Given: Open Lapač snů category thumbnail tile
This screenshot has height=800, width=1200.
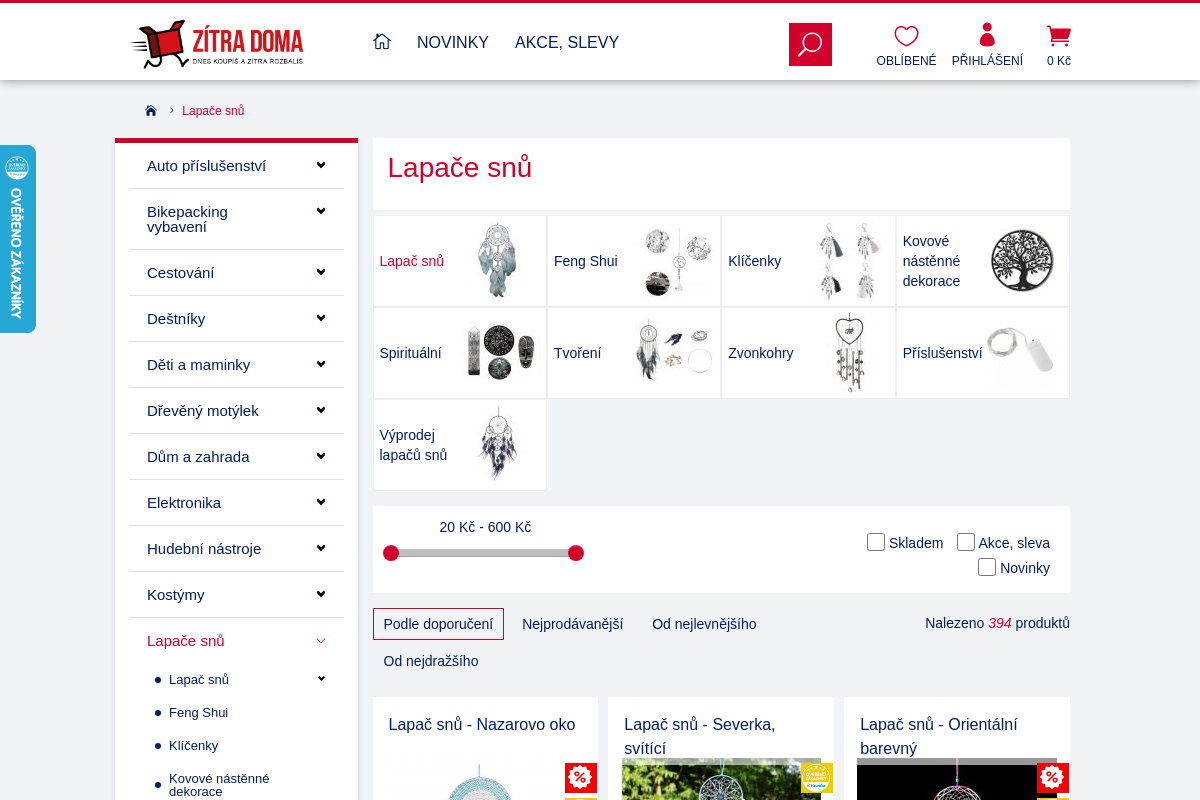Looking at the screenshot, I should click(x=460, y=261).
